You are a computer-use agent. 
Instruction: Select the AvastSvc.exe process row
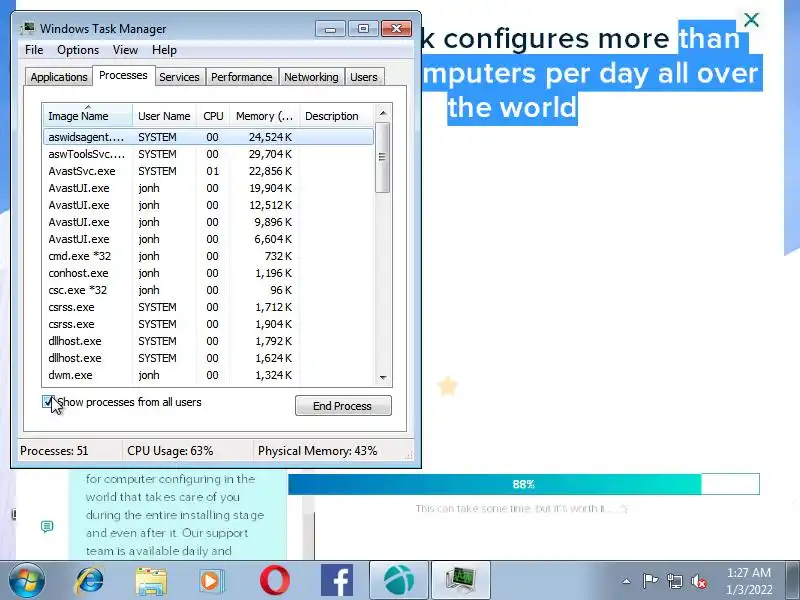(208, 171)
